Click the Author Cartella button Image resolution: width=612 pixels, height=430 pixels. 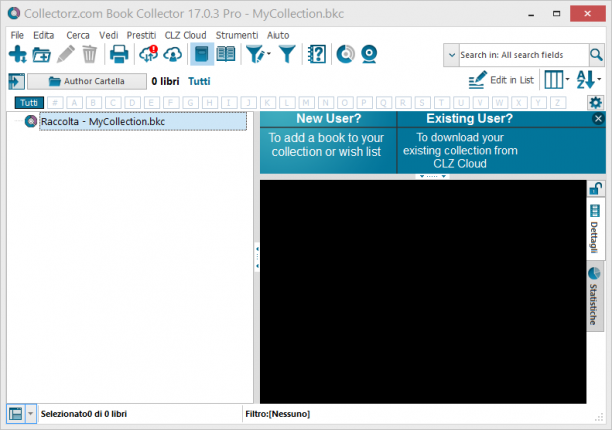point(87,81)
